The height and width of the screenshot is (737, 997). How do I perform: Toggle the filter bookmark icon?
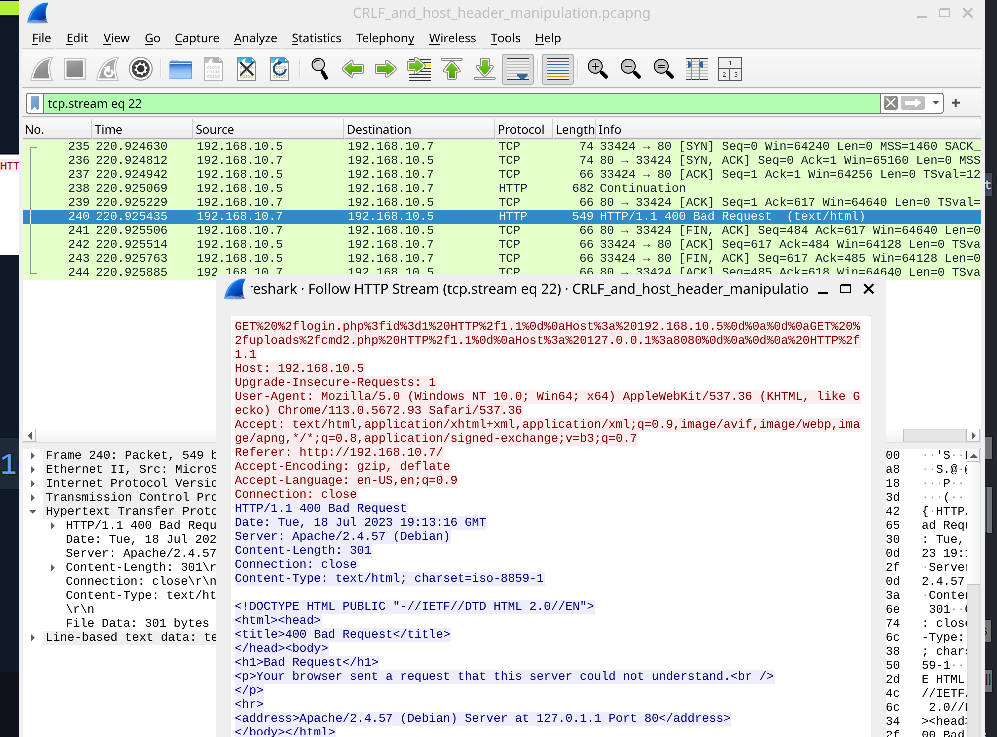coord(35,103)
